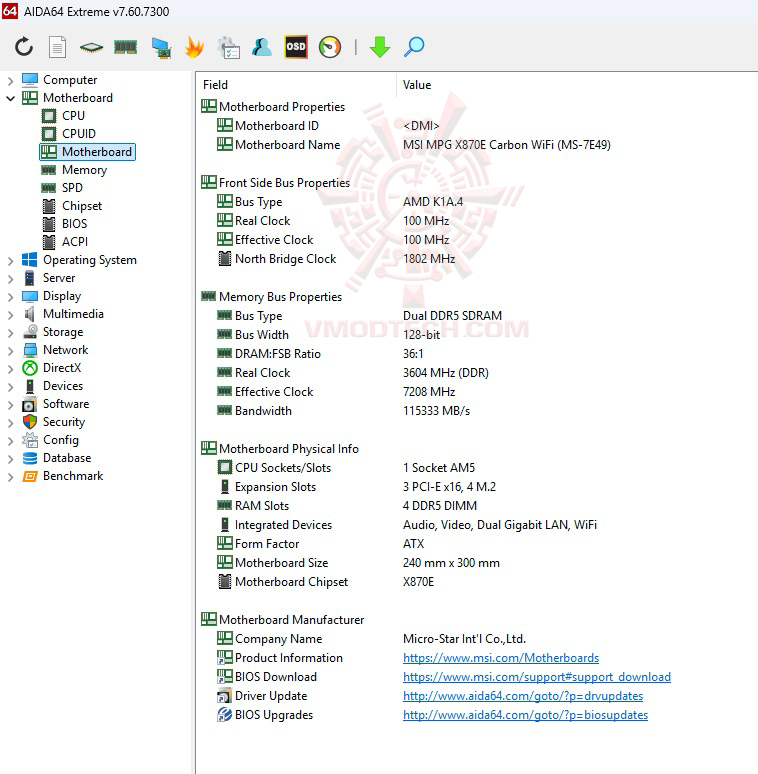
Task: Click the magnifier search icon
Action: (x=414, y=47)
